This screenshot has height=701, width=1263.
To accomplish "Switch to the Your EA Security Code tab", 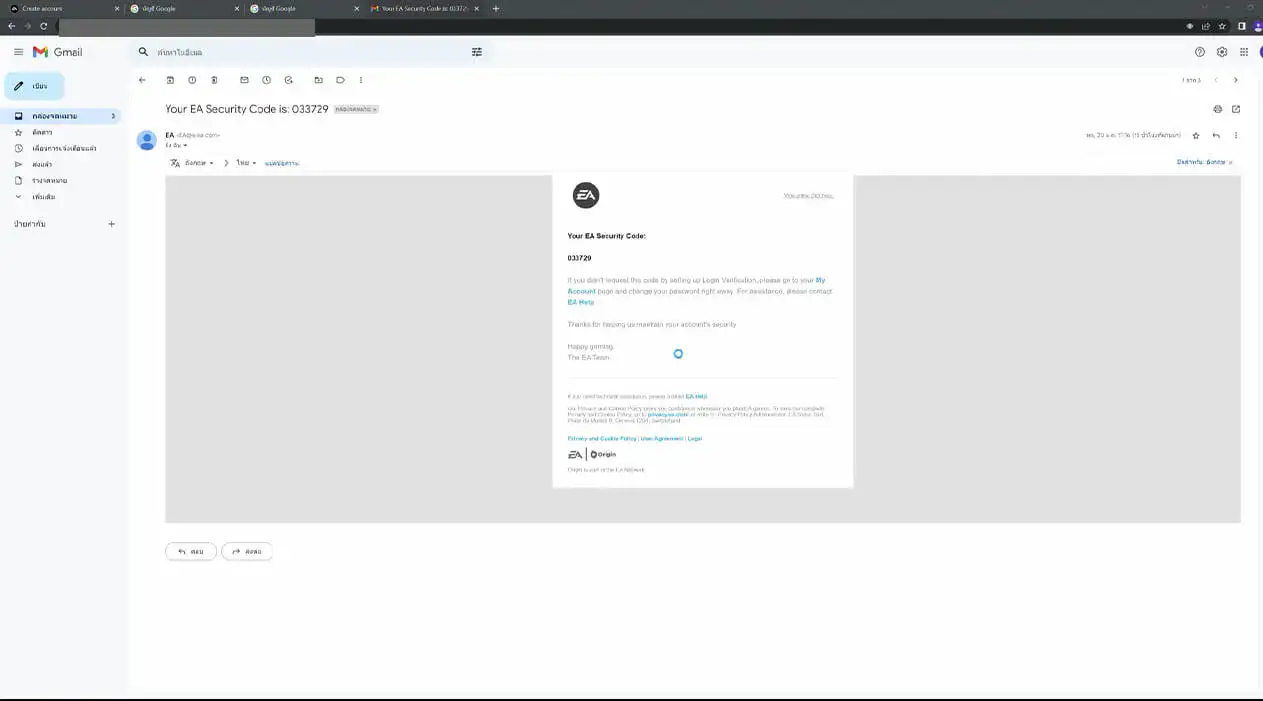I will (423, 8).
